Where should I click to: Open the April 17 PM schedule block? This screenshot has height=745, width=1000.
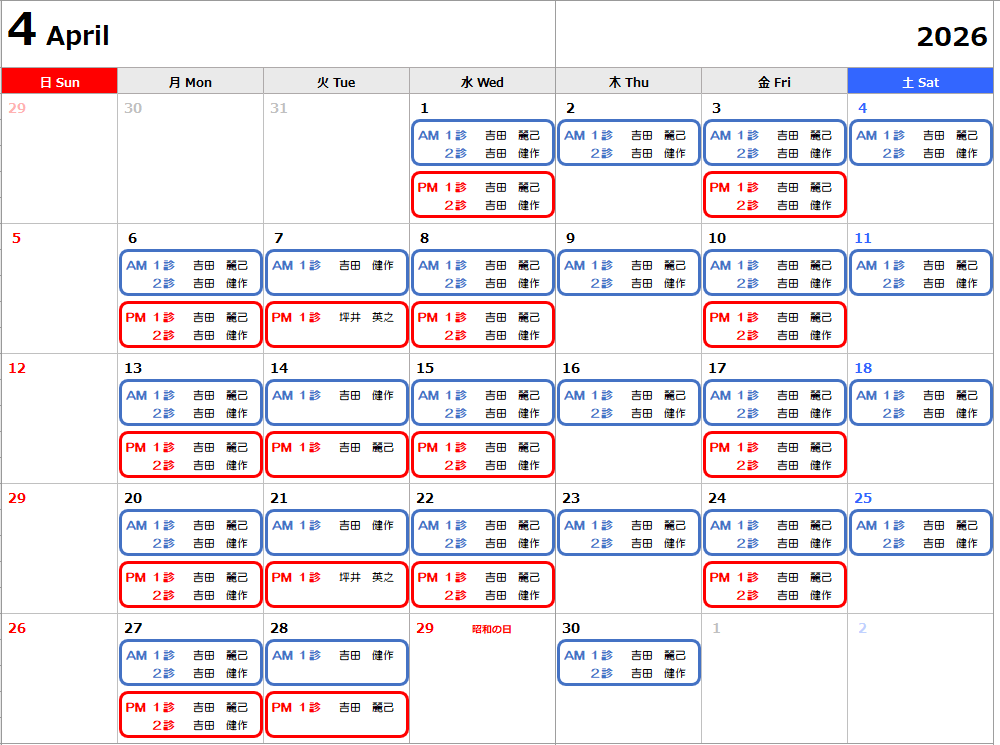774,455
